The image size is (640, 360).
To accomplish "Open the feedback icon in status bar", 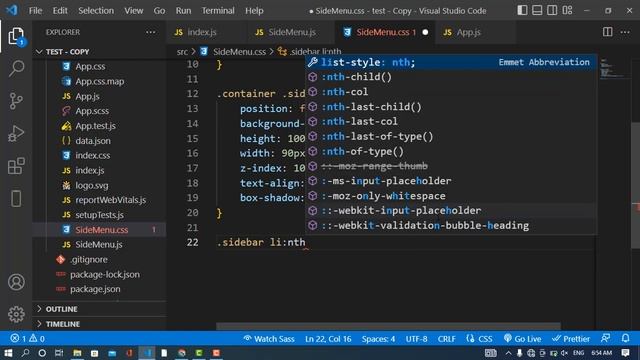I will 606,338.
